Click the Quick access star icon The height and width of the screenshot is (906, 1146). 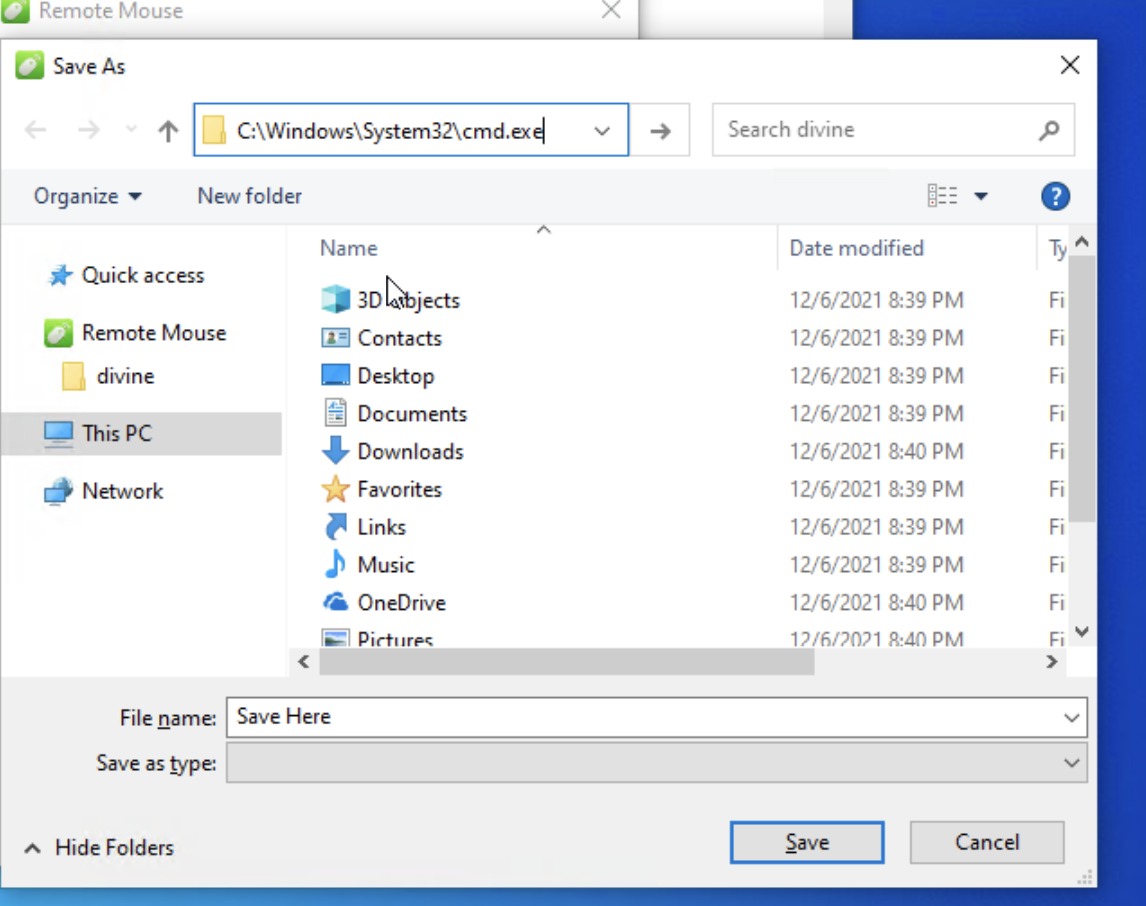pos(60,275)
